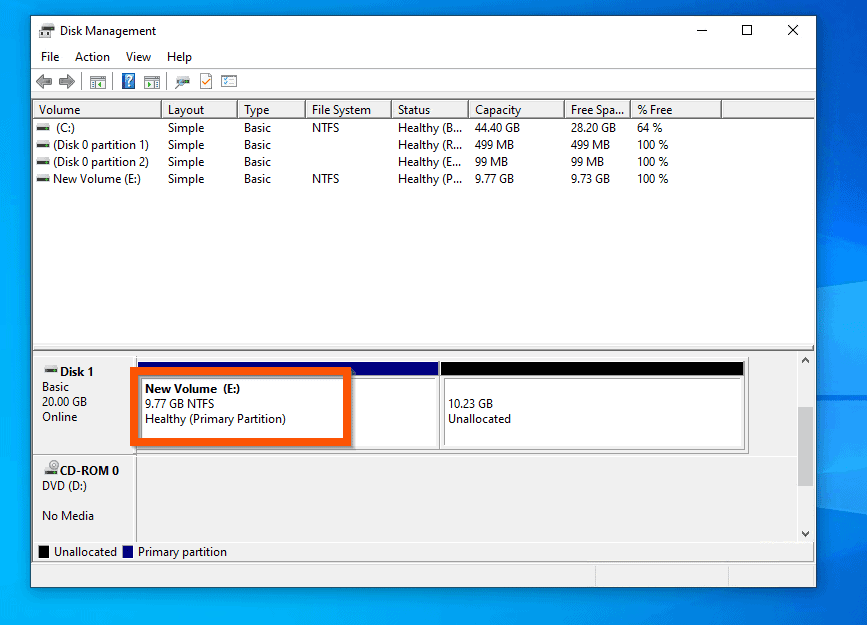This screenshot has height=625, width=867.
Task: Open the Help menu
Action: (x=179, y=57)
